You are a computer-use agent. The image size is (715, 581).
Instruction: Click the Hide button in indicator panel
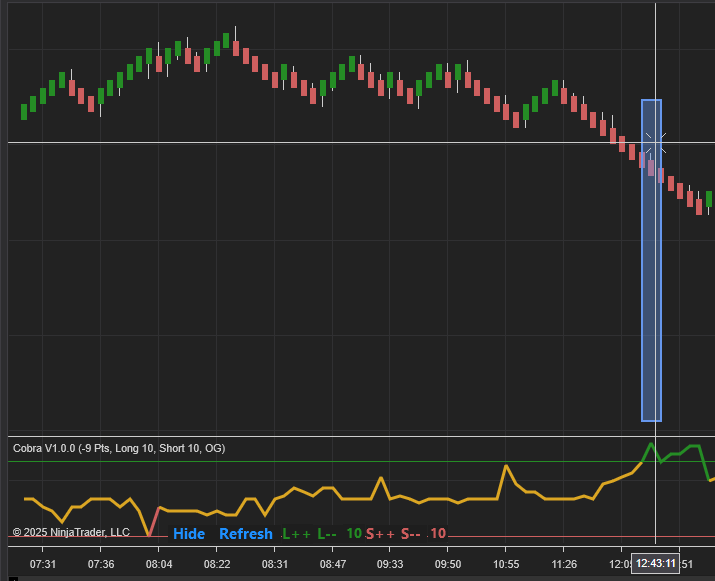[189, 534]
